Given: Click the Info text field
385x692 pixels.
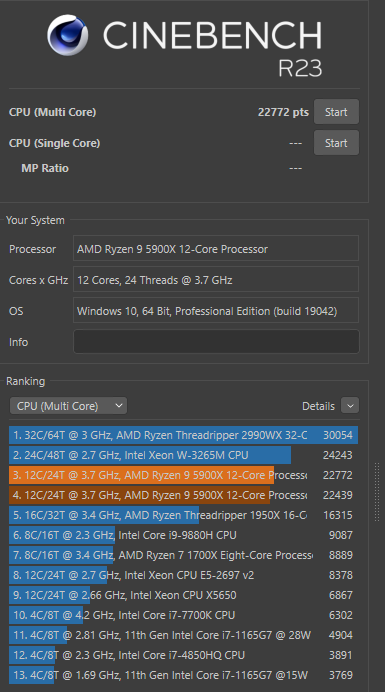Looking at the screenshot, I should [x=216, y=342].
